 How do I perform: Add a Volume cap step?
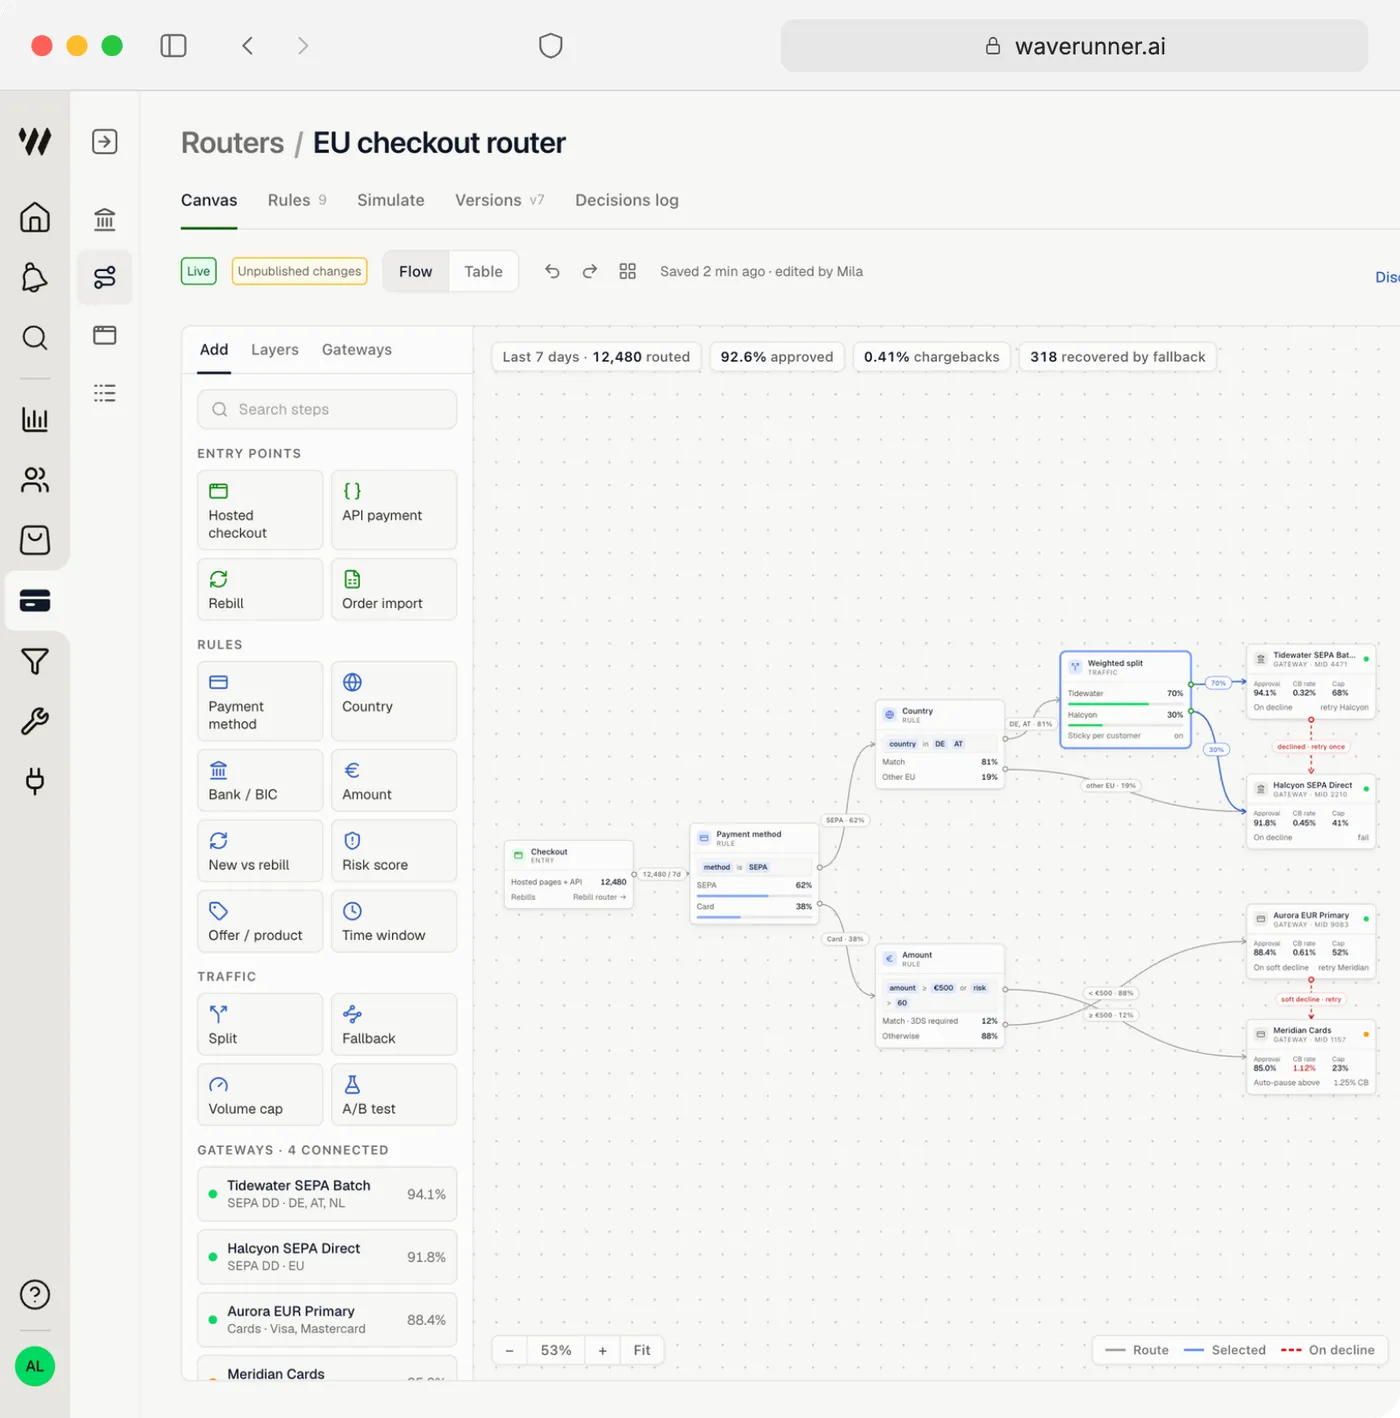[260, 1094]
